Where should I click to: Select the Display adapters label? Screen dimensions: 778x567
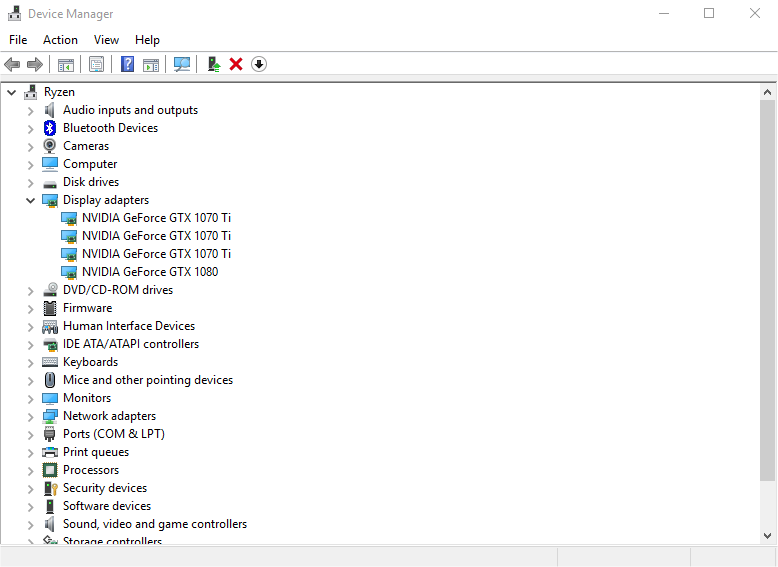106,200
